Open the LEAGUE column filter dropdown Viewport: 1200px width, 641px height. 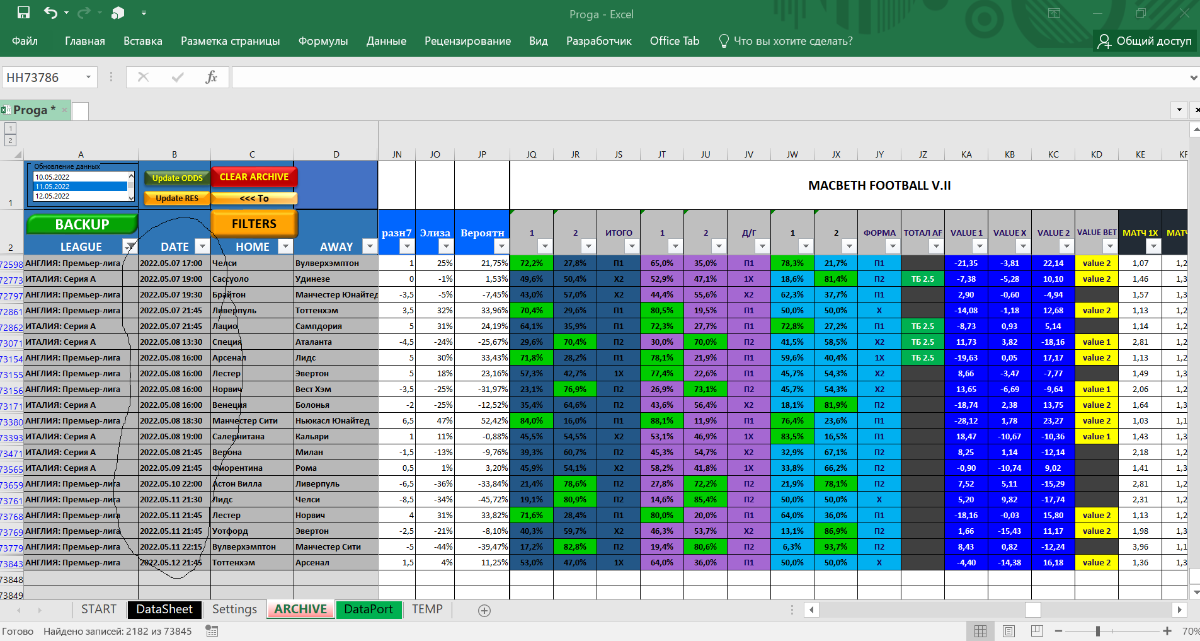pyautogui.click(x=129, y=246)
